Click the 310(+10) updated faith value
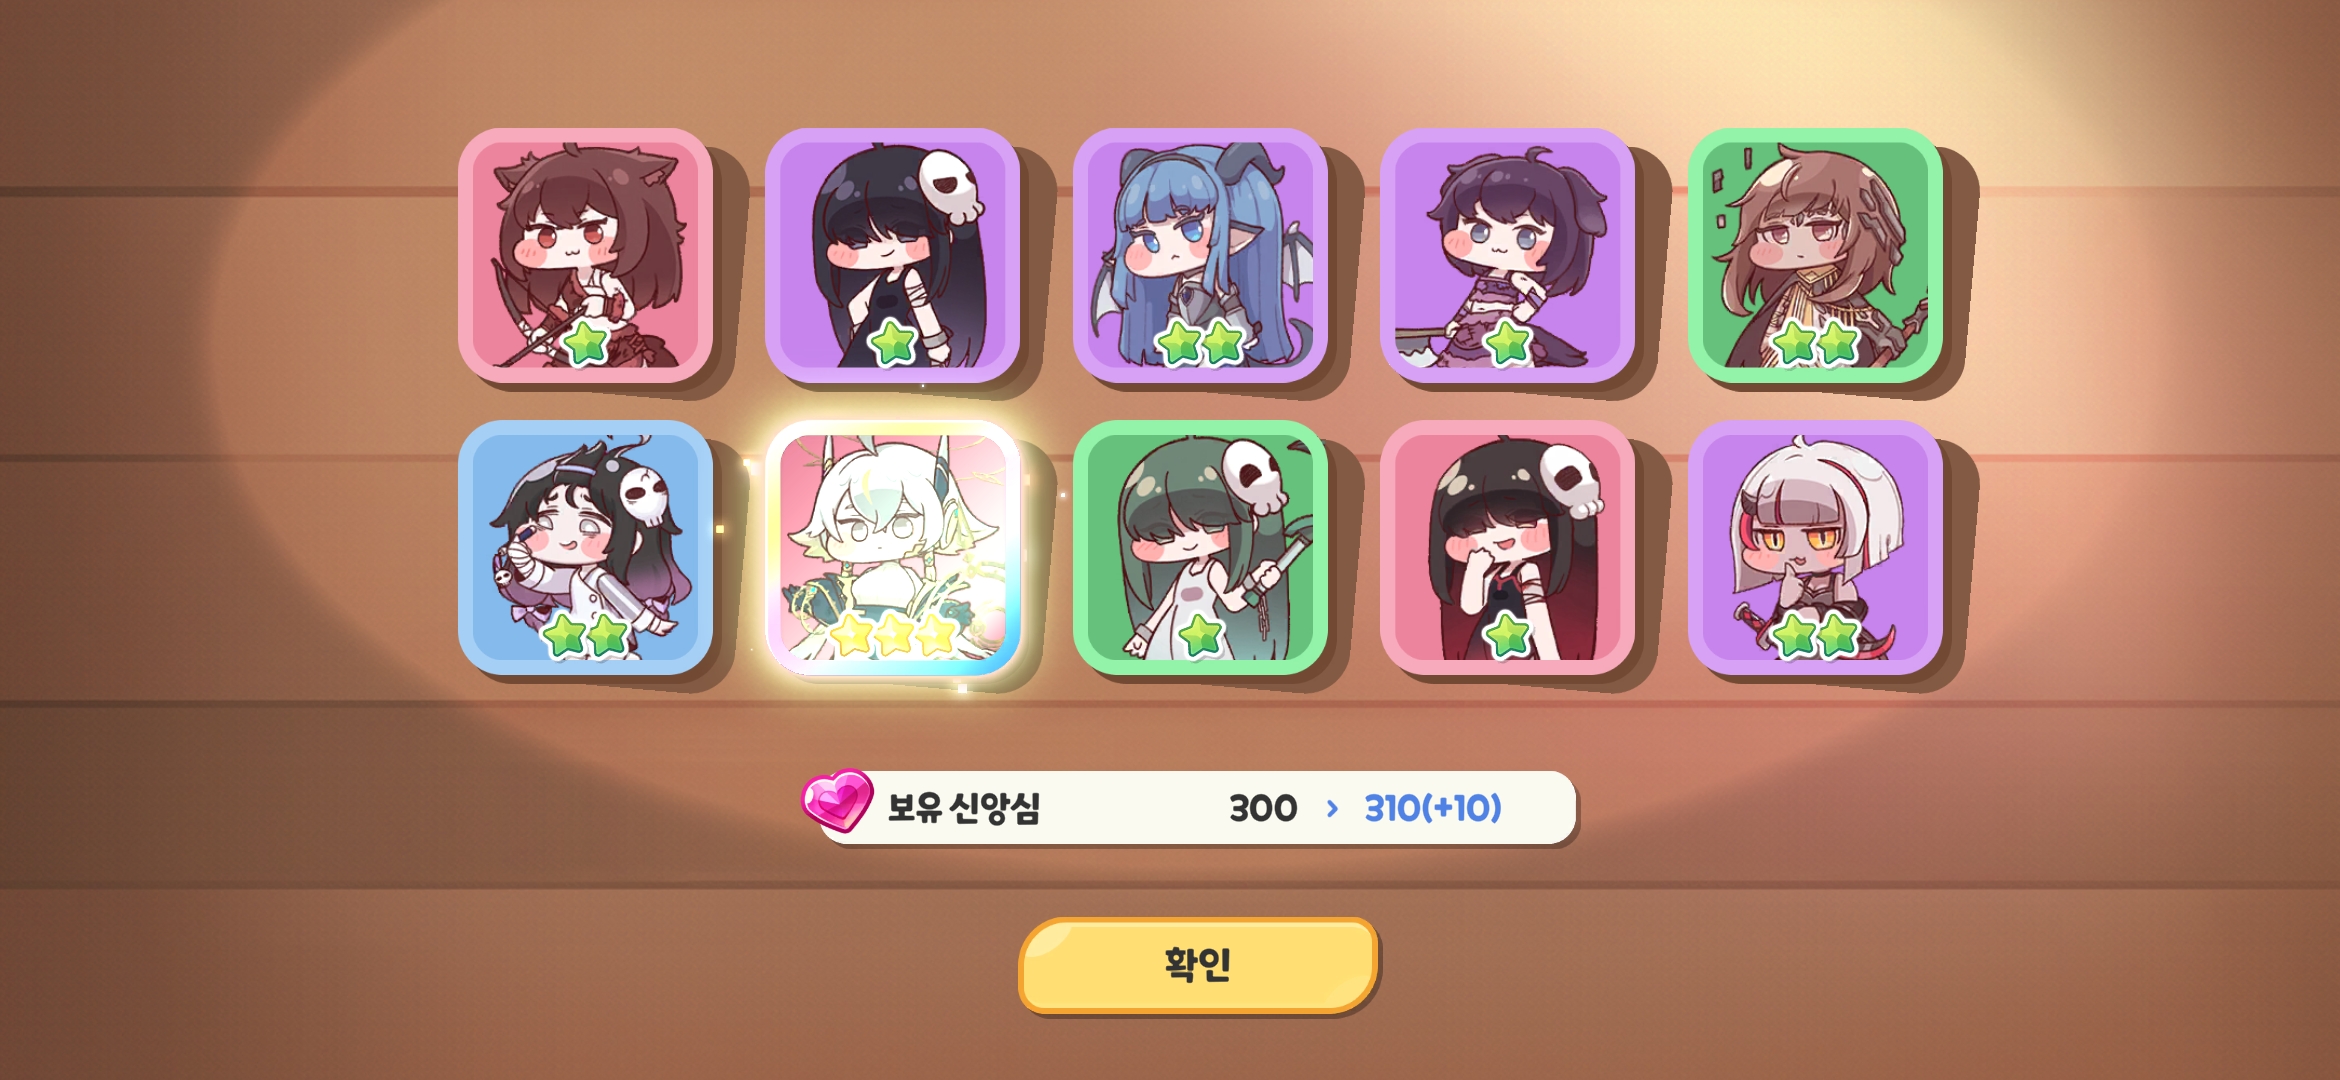The height and width of the screenshot is (1080, 2340). pos(1433,807)
